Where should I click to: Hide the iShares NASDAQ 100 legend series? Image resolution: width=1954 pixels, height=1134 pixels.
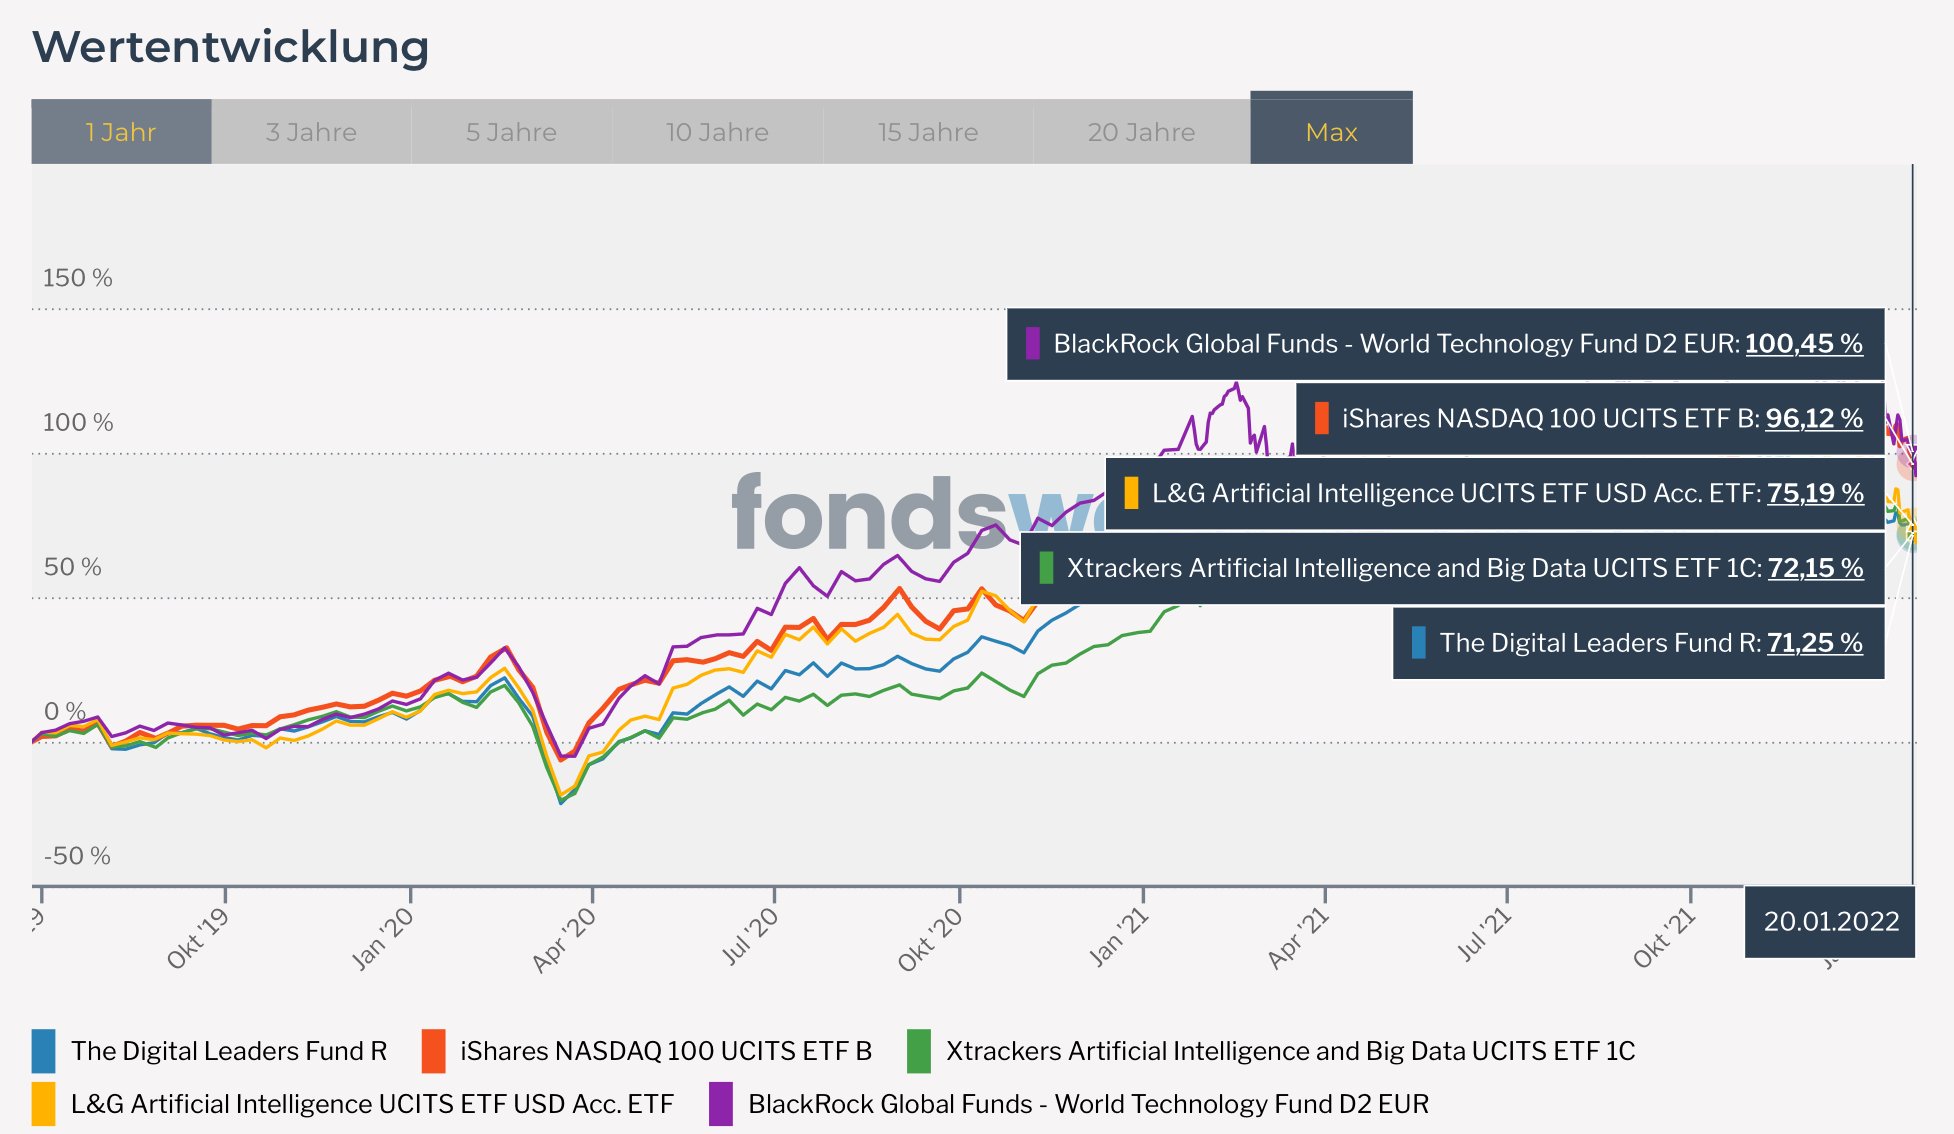pos(666,1051)
